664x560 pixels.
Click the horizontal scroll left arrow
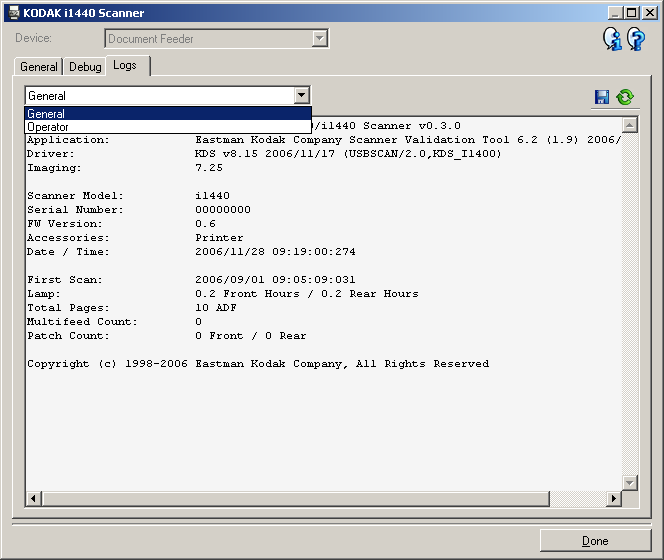click(x=33, y=499)
